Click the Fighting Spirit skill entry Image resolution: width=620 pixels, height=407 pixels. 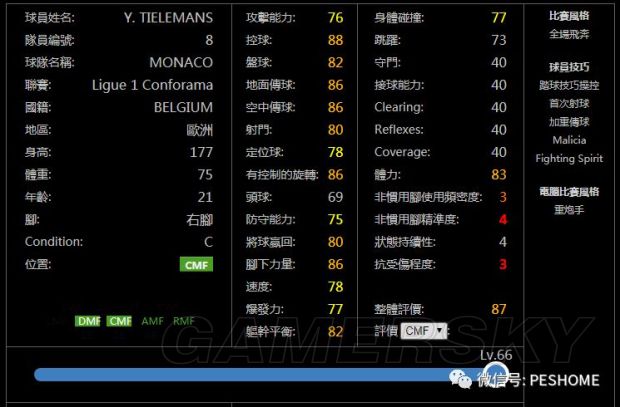569,158
